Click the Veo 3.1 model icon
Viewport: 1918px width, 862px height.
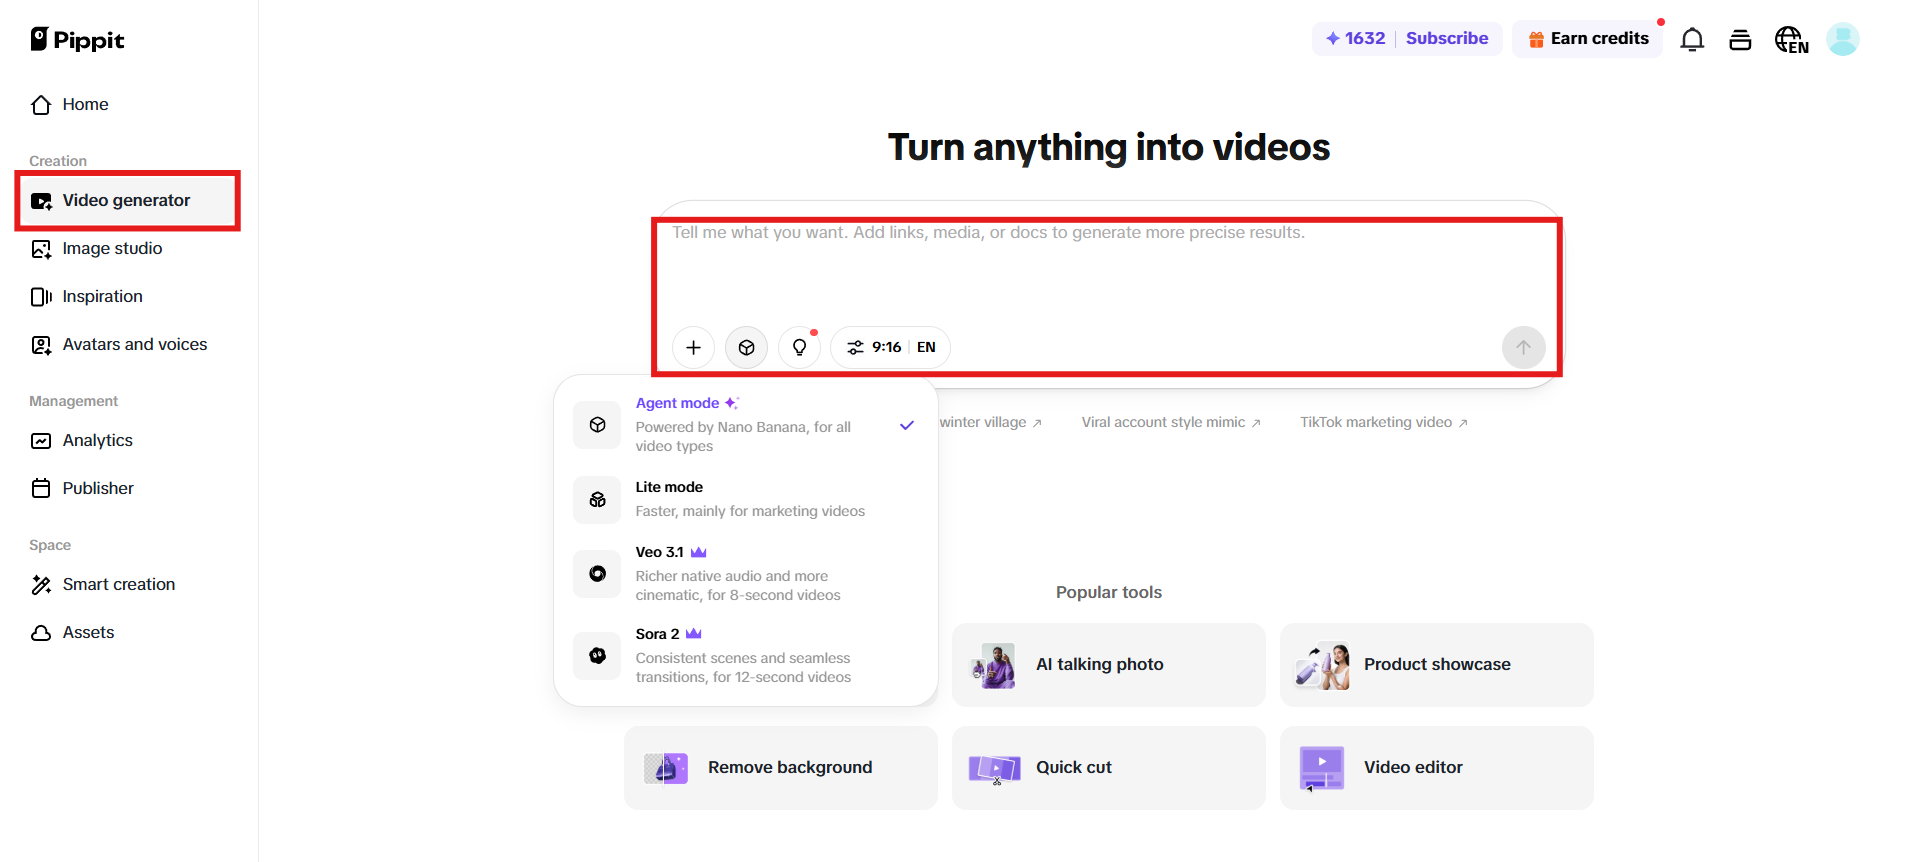pos(597,574)
